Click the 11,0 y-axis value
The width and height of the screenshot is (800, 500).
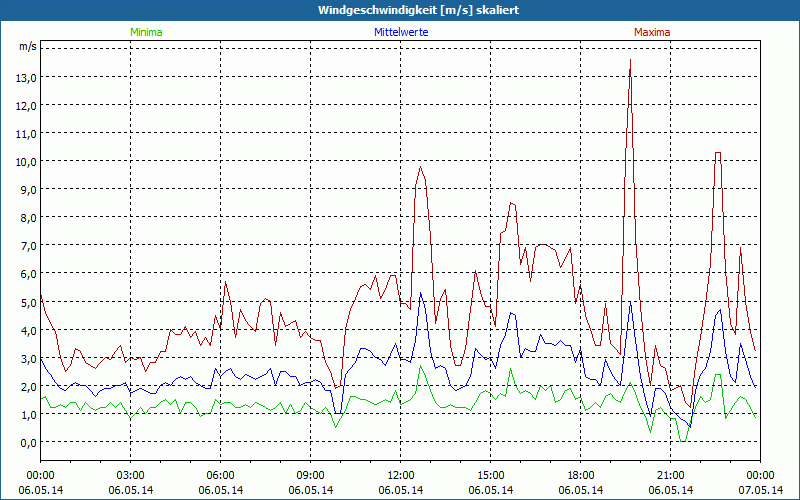(28, 134)
